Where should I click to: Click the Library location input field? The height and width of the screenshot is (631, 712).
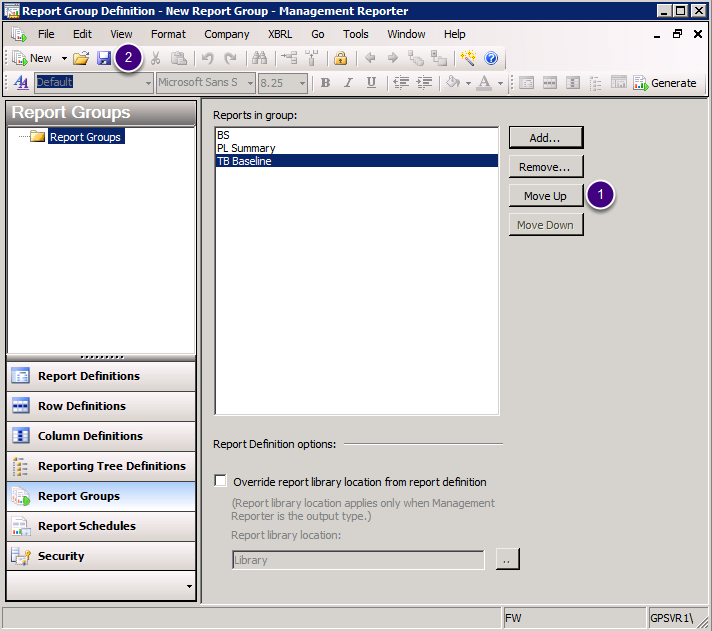[358, 560]
